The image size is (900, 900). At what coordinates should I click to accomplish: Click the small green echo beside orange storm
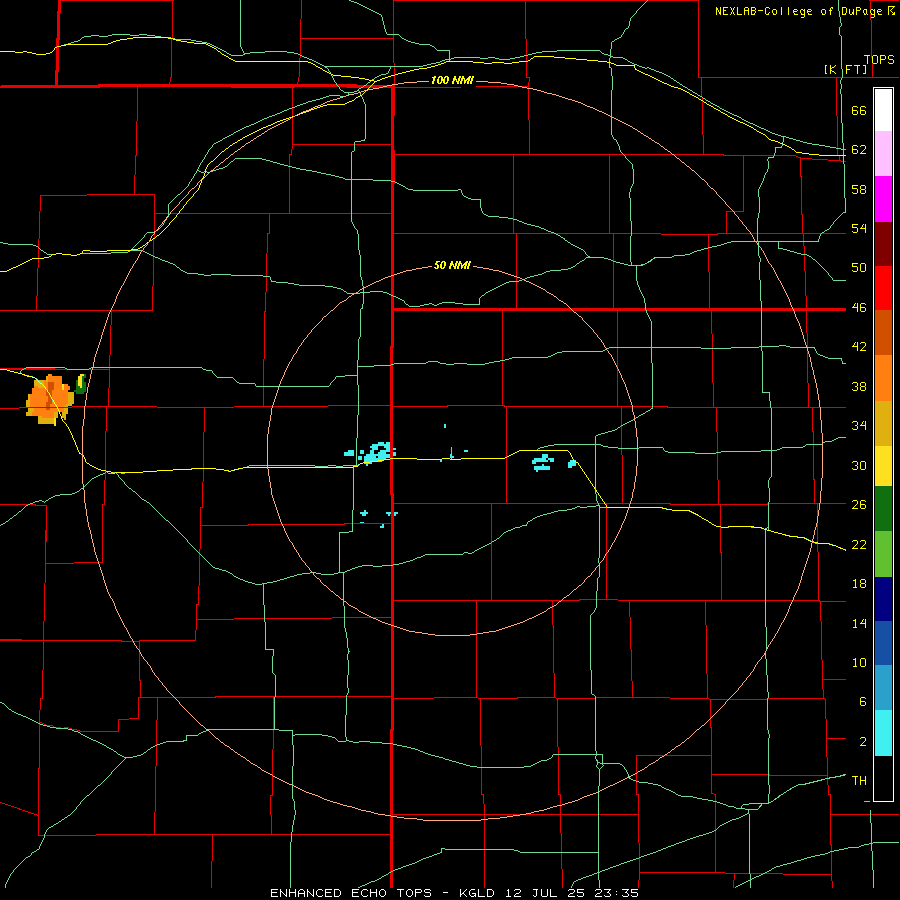(x=81, y=383)
